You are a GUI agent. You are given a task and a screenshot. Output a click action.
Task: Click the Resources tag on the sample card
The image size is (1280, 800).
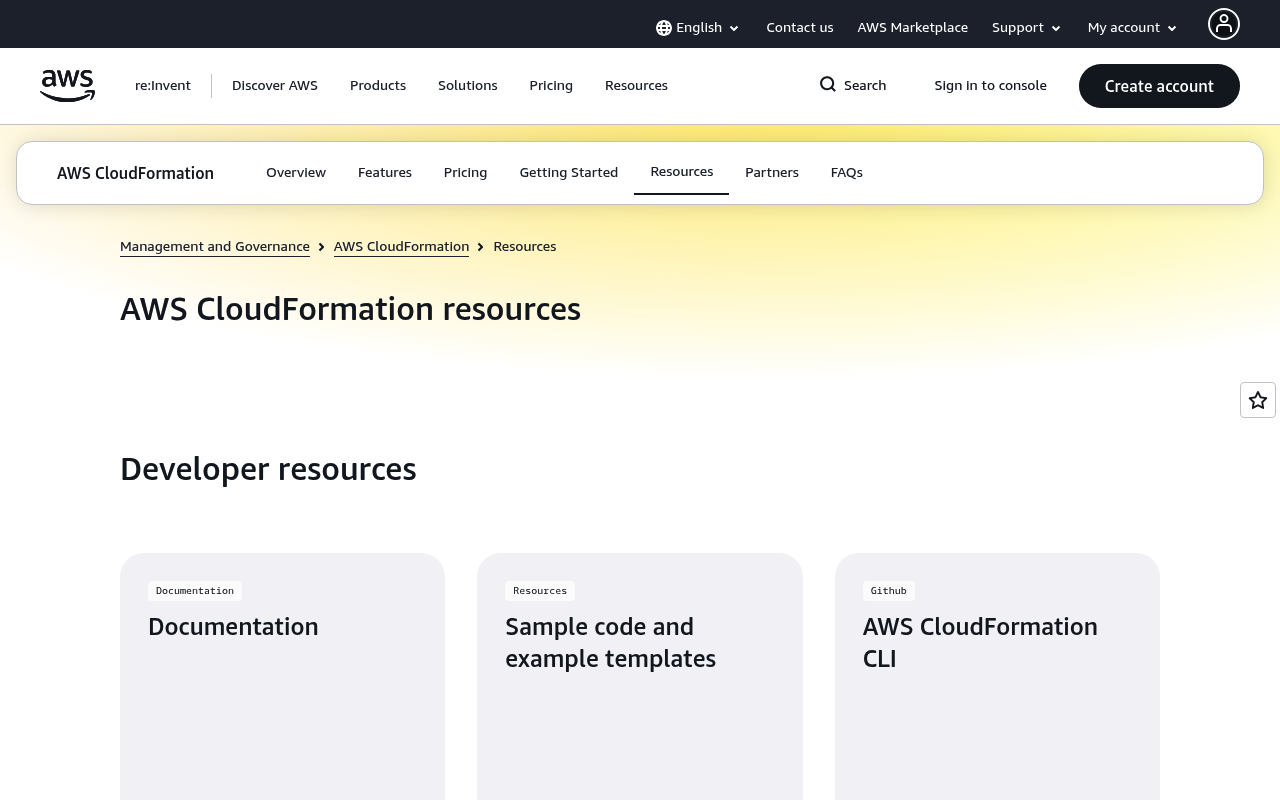540,591
